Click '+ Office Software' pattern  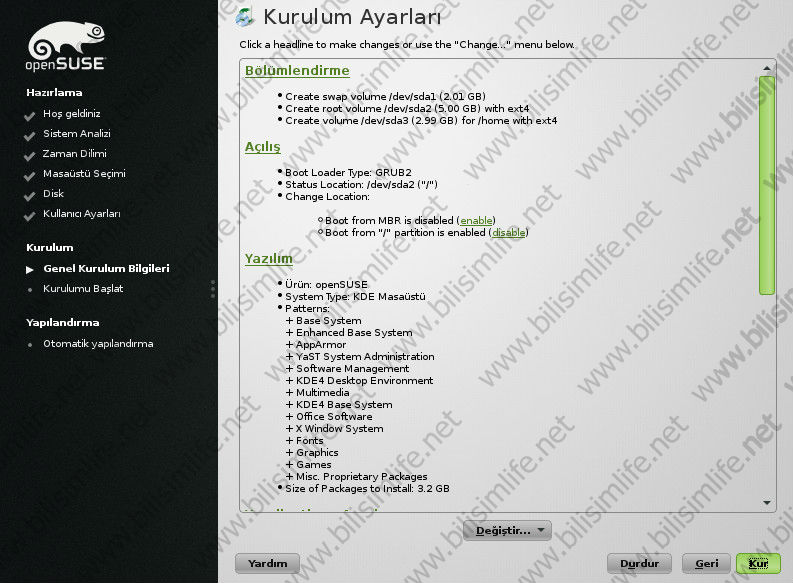(x=329, y=417)
